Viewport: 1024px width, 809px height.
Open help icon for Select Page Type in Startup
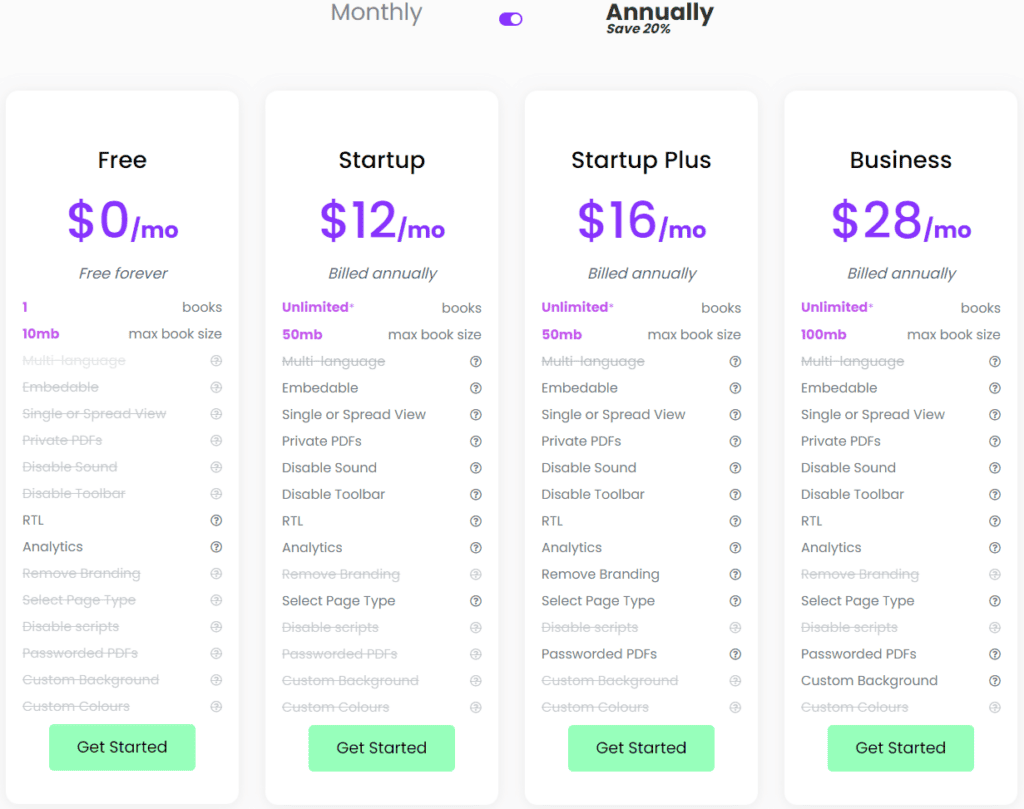[476, 601]
